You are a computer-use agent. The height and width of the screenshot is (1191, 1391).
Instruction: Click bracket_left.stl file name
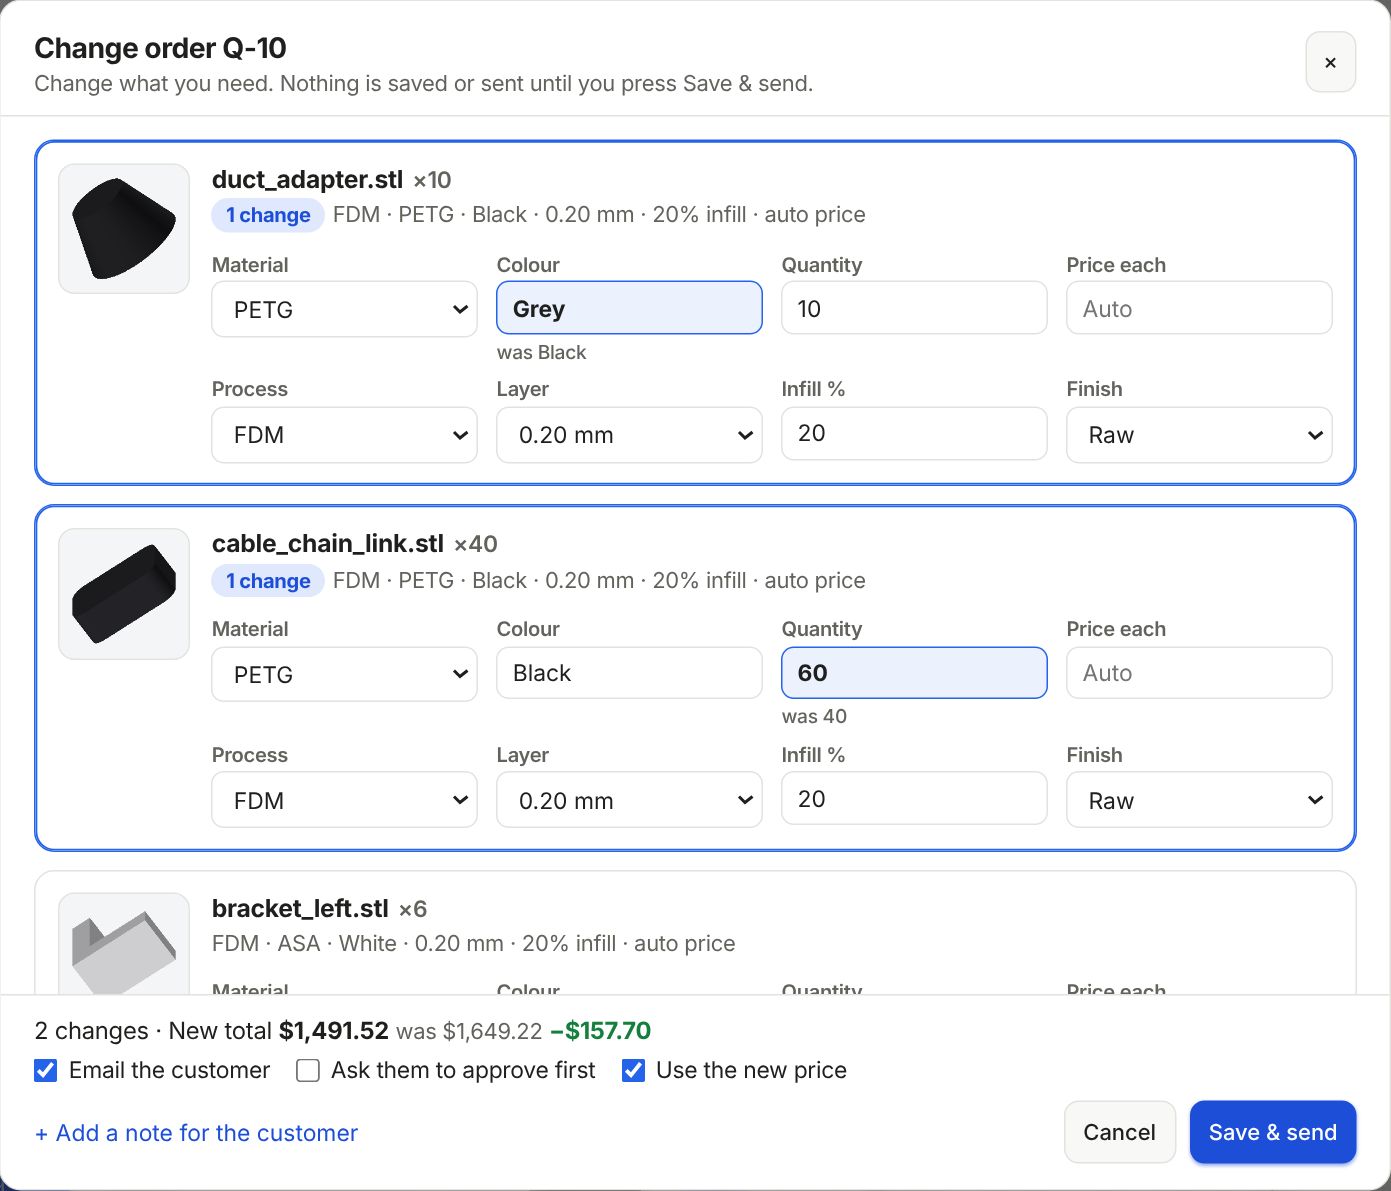(x=300, y=909)
